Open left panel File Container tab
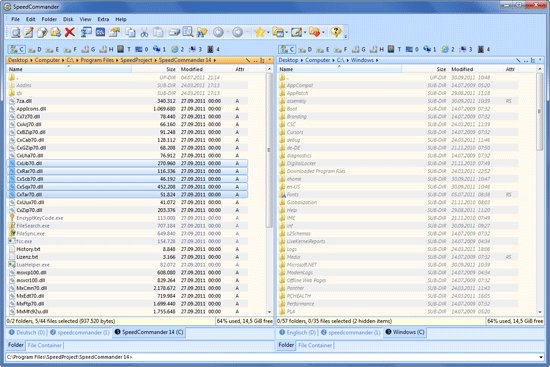The width and height of the screenshot is (550, 367). pos(45,346)
